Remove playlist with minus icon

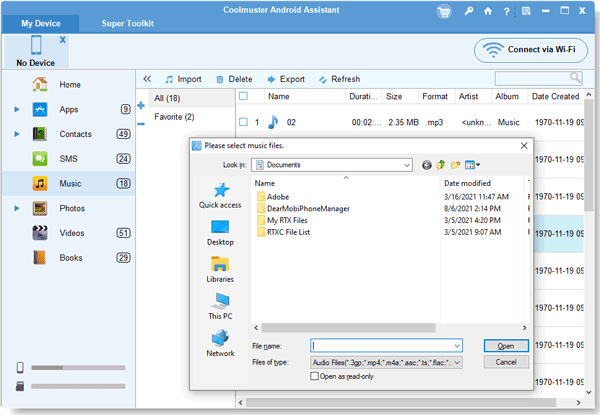click(141, 124)
